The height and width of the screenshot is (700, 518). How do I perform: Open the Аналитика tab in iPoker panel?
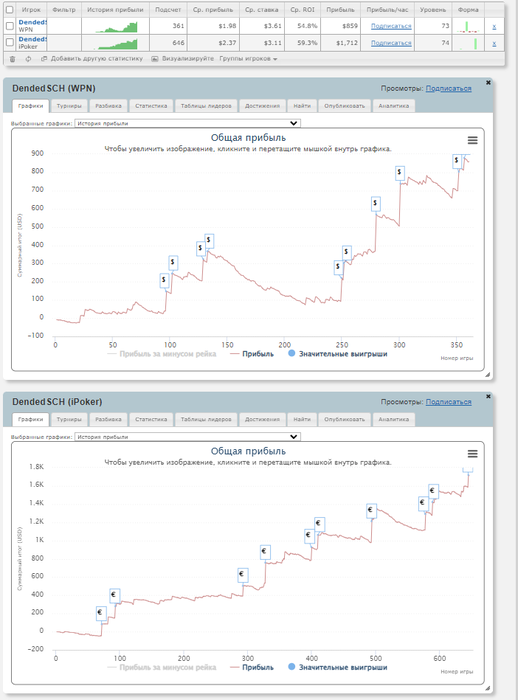pyautogui.click(x=393, y=419)
